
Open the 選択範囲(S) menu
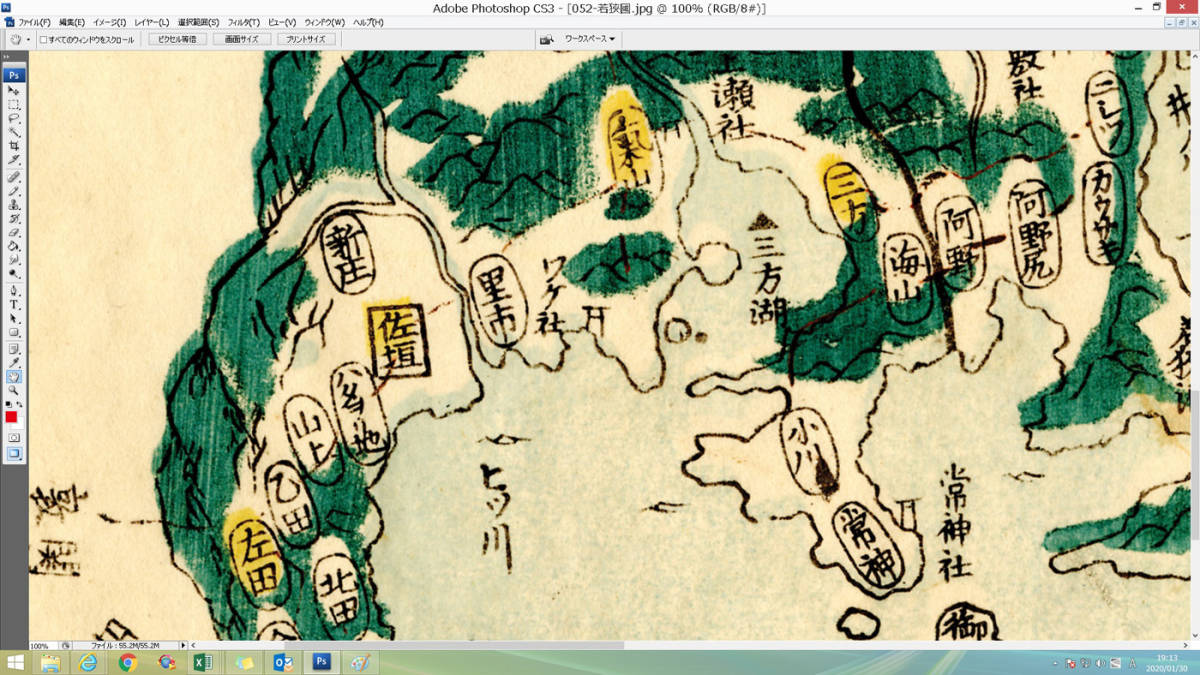click(x=198, y=22)
